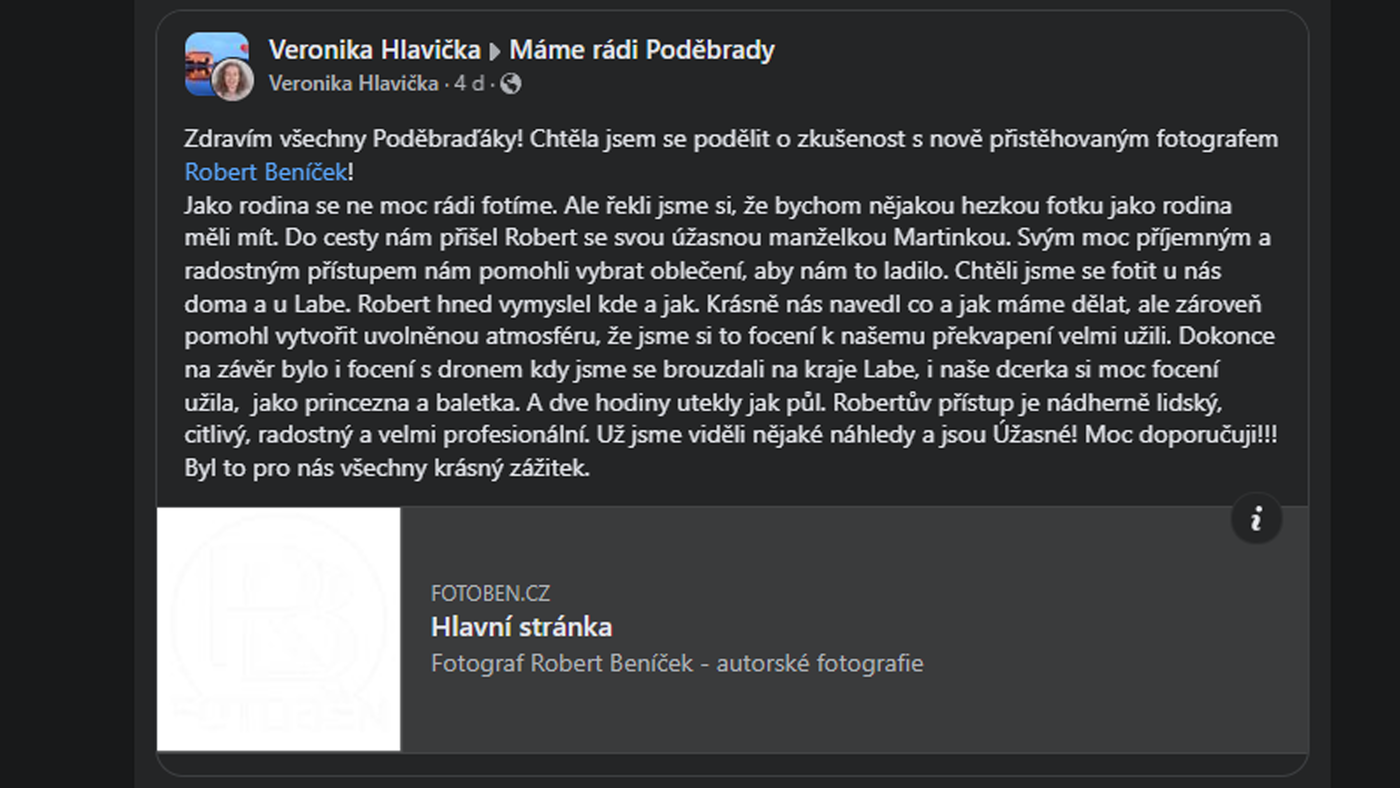1400x788 pixels.
Task: Open the post's '4 d' timestamp
Action: 468,84
